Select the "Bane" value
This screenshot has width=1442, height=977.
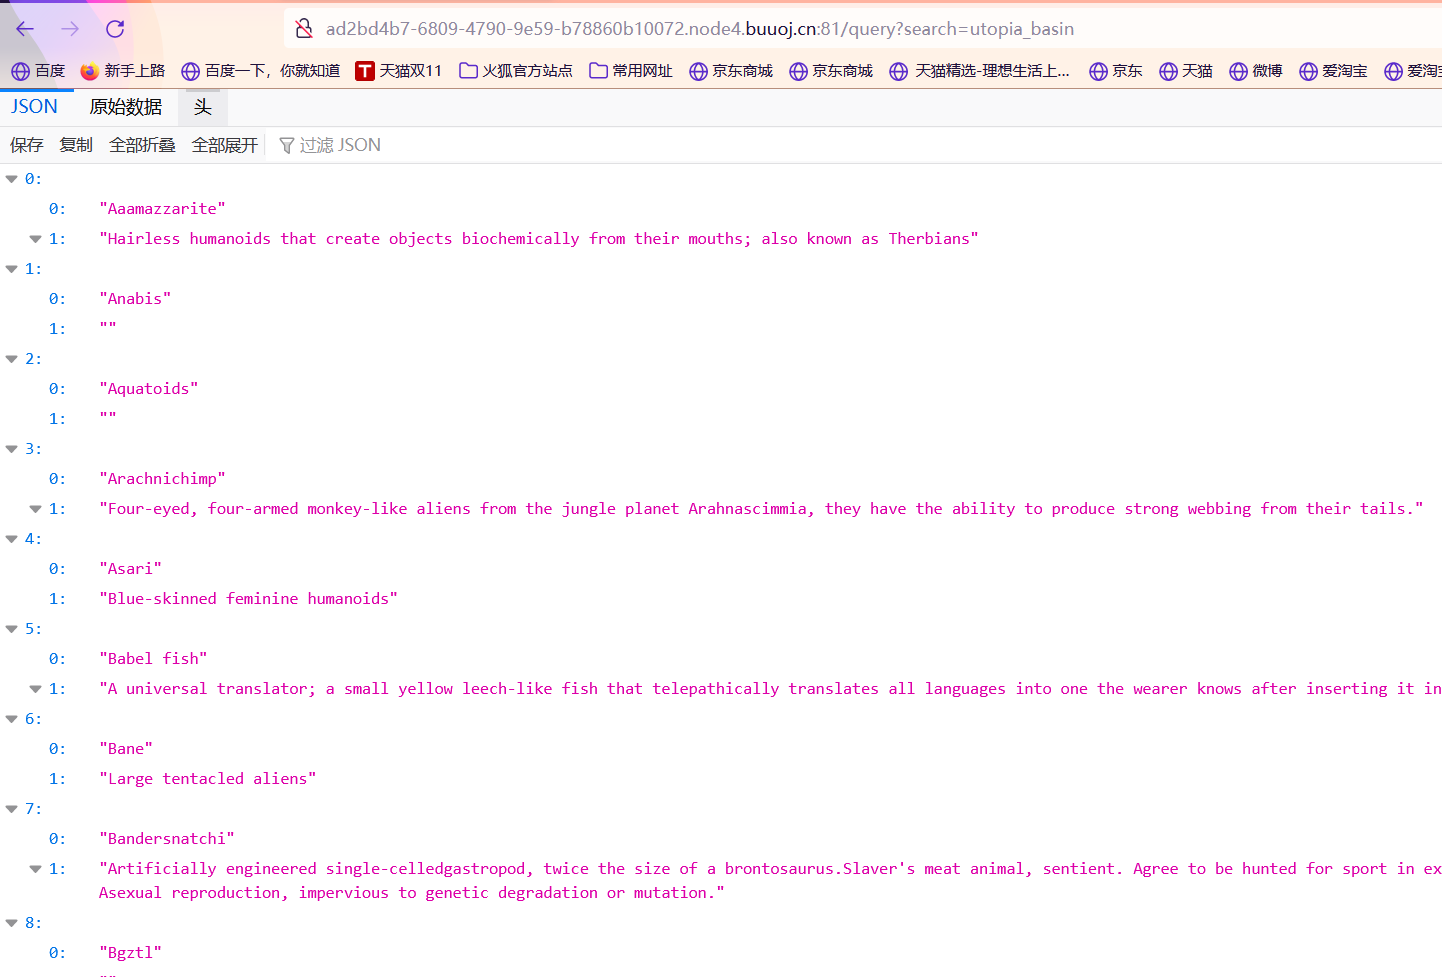pyautogui.click(x=126, y=749)
